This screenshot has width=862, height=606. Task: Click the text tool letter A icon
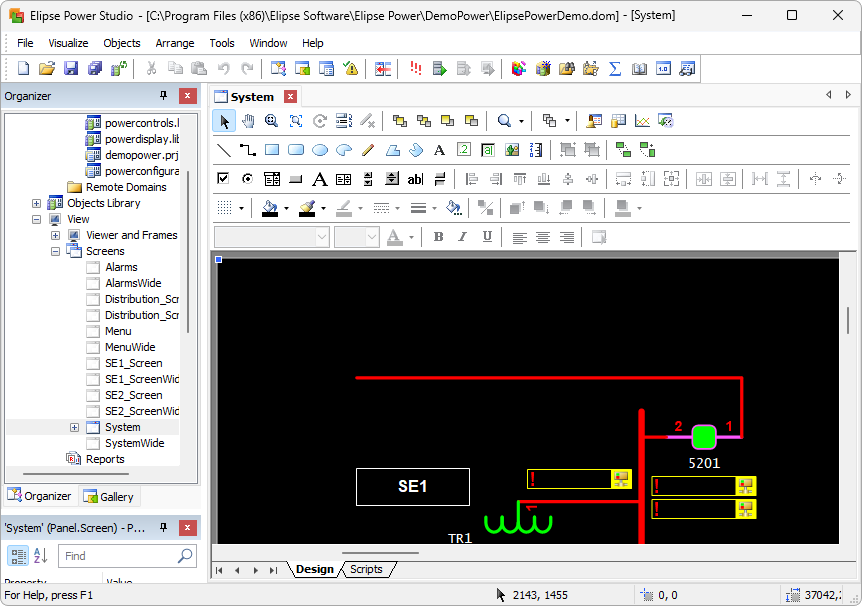point(438,150)
